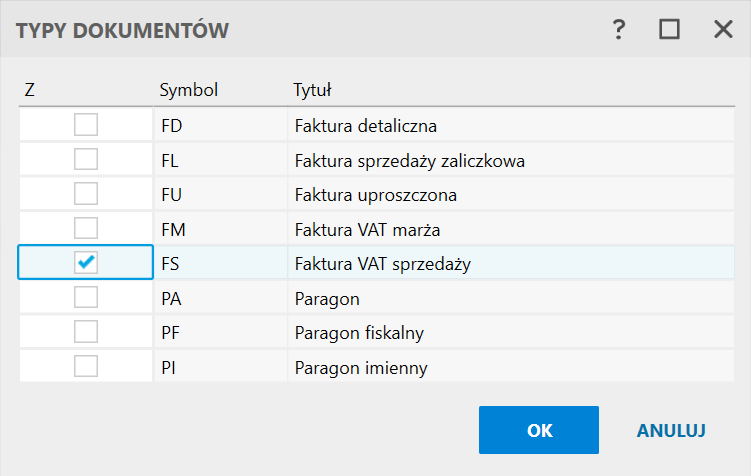751x476 pixels.
Task: Maximize the Typy dokumentów dialog
Action: pyautogui.click(x=669, y=30)
